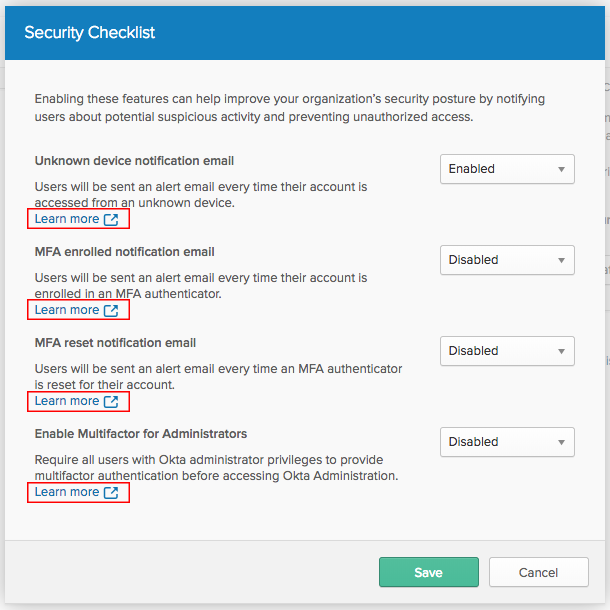Click the Security Checklist header title
Image resolution: width=610 pixels, height=610 pixels.
89,33
